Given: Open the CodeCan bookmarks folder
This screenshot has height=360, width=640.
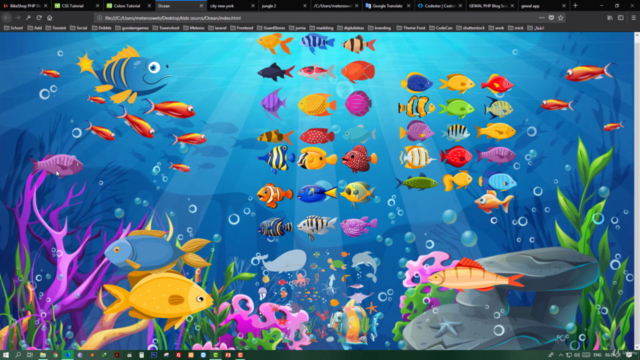Looking at the screenshot, I should (x=441, y=28).
